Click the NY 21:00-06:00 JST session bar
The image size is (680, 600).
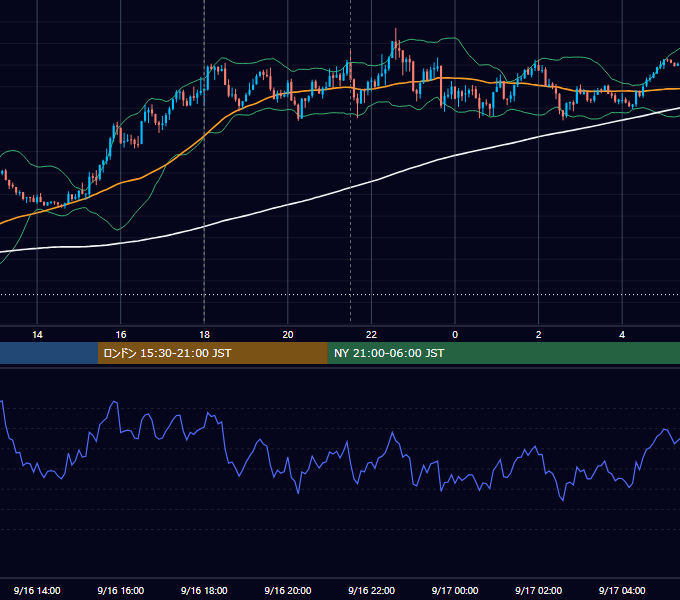click(x=503, y=353)
